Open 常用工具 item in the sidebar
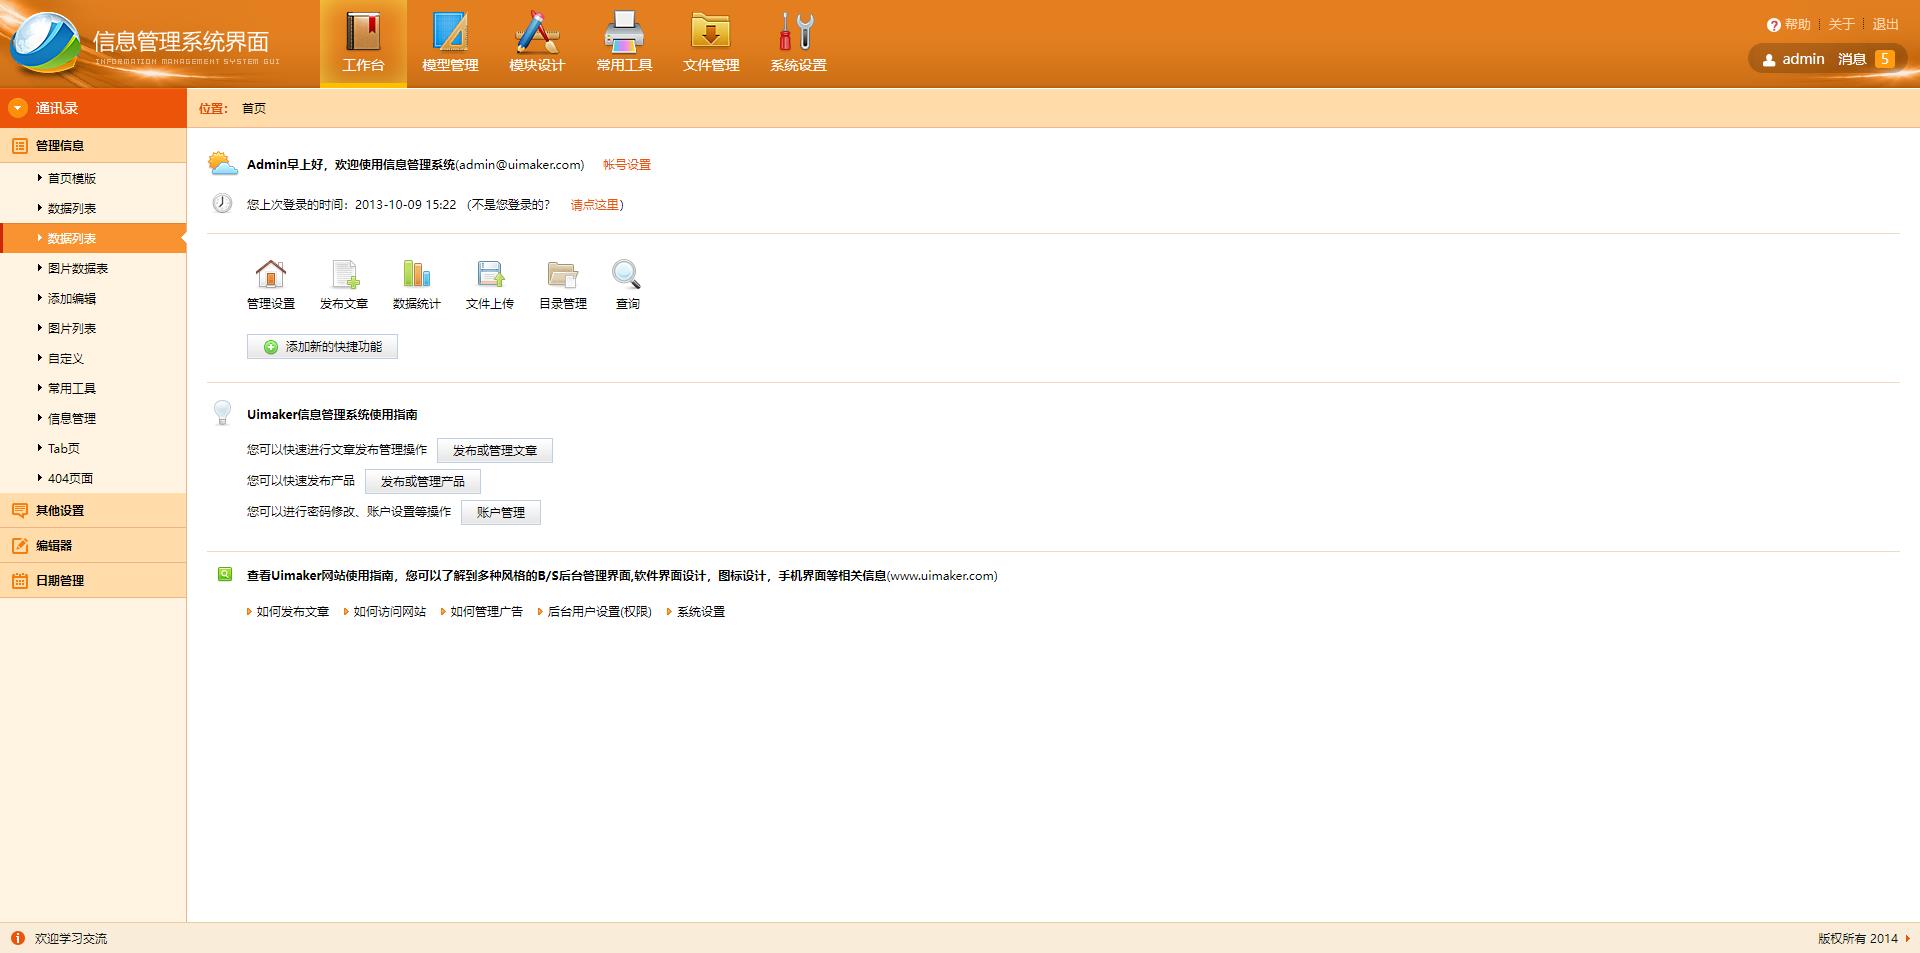 coord(72,388)
